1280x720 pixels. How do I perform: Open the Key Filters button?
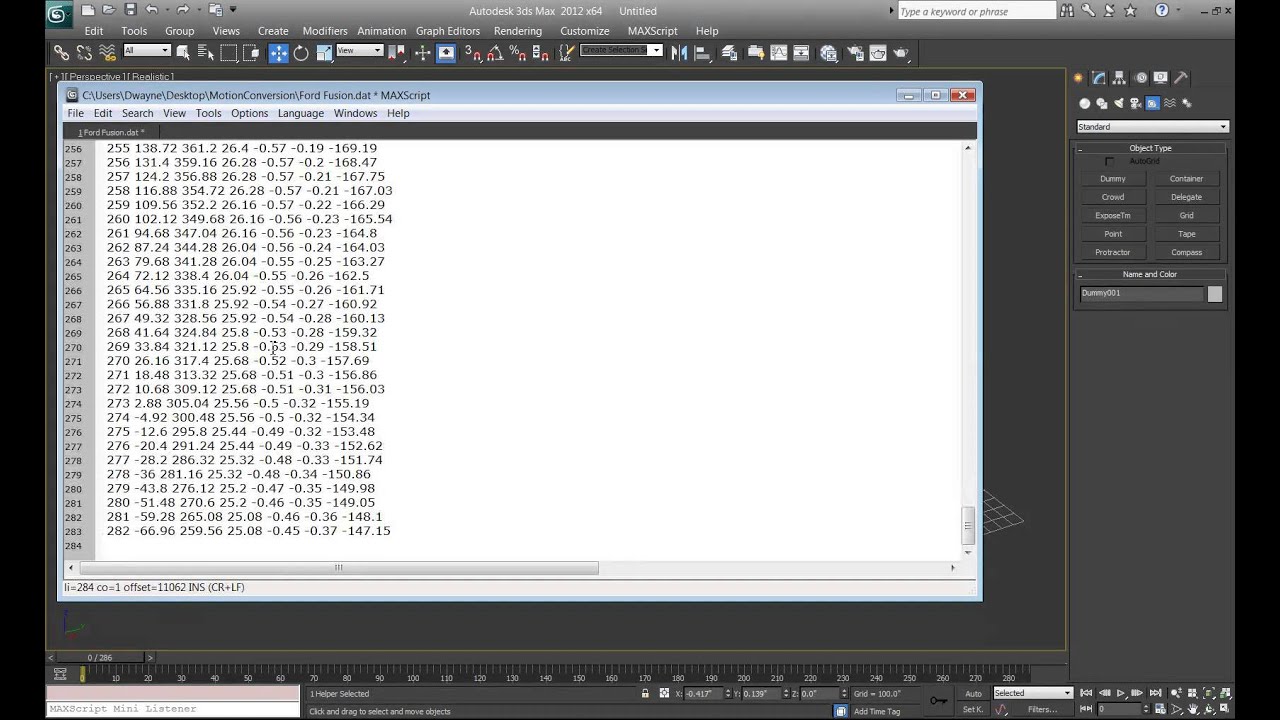point(1042,709)
